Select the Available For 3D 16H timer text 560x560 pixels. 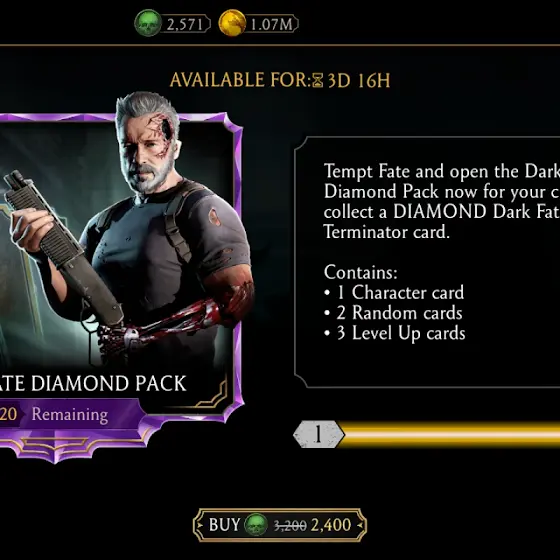click(280, 80)
